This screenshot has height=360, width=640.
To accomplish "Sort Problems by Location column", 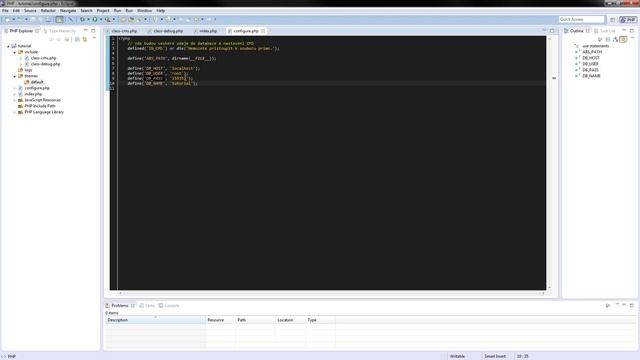I will point(290,320).
